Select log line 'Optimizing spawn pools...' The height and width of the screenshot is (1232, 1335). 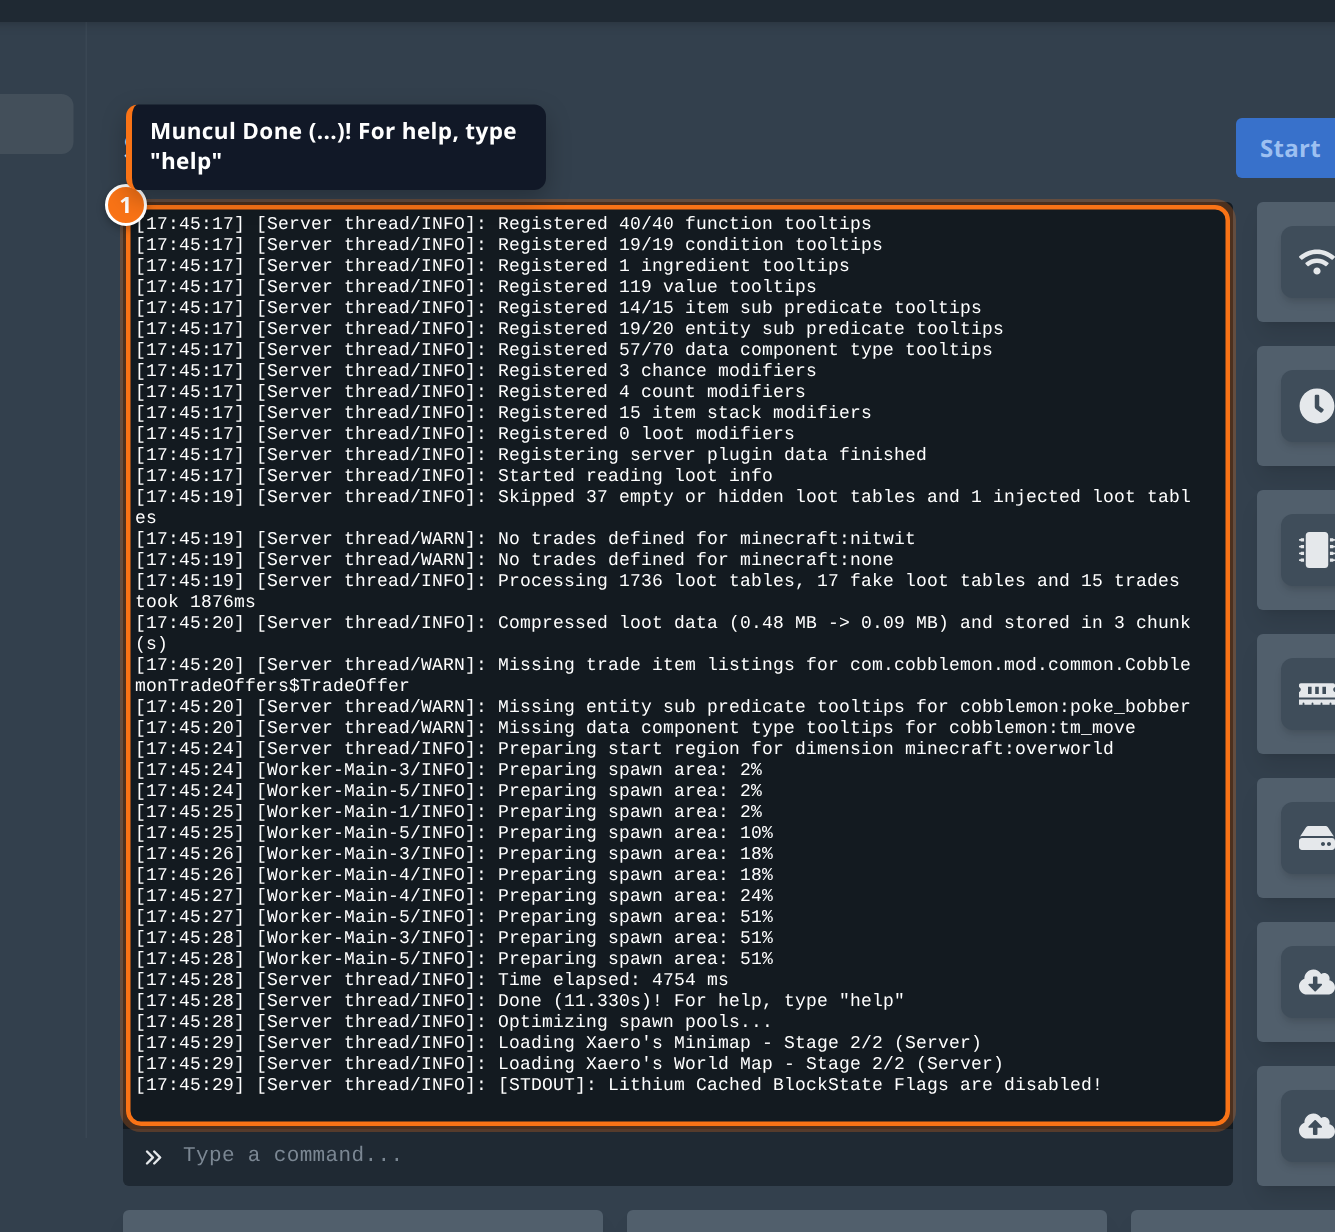(x=454, y=1022)
